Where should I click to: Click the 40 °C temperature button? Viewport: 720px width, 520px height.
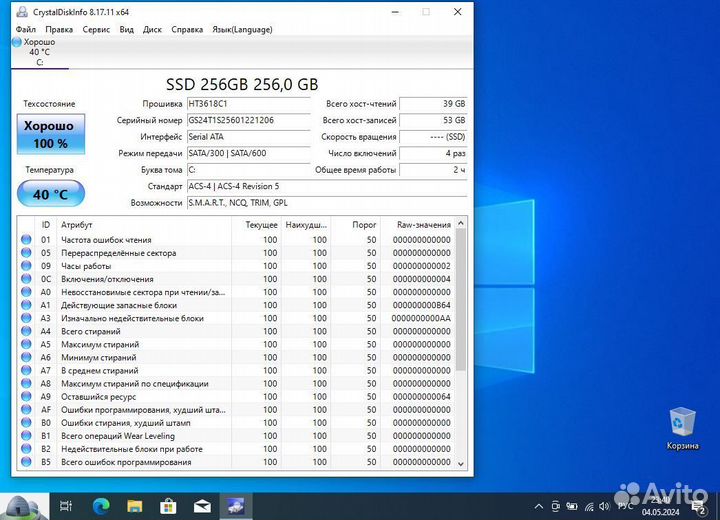point(51,194)
